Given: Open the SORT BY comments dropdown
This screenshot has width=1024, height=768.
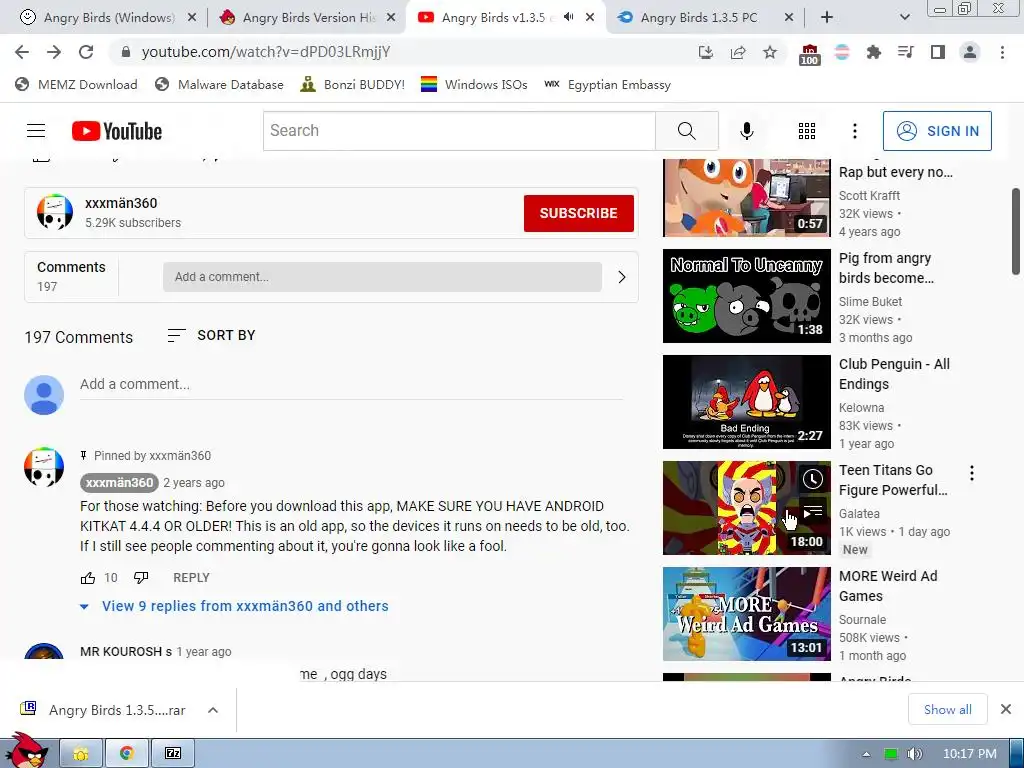Looking at the screenshot, I should click(x=211, y=335).
